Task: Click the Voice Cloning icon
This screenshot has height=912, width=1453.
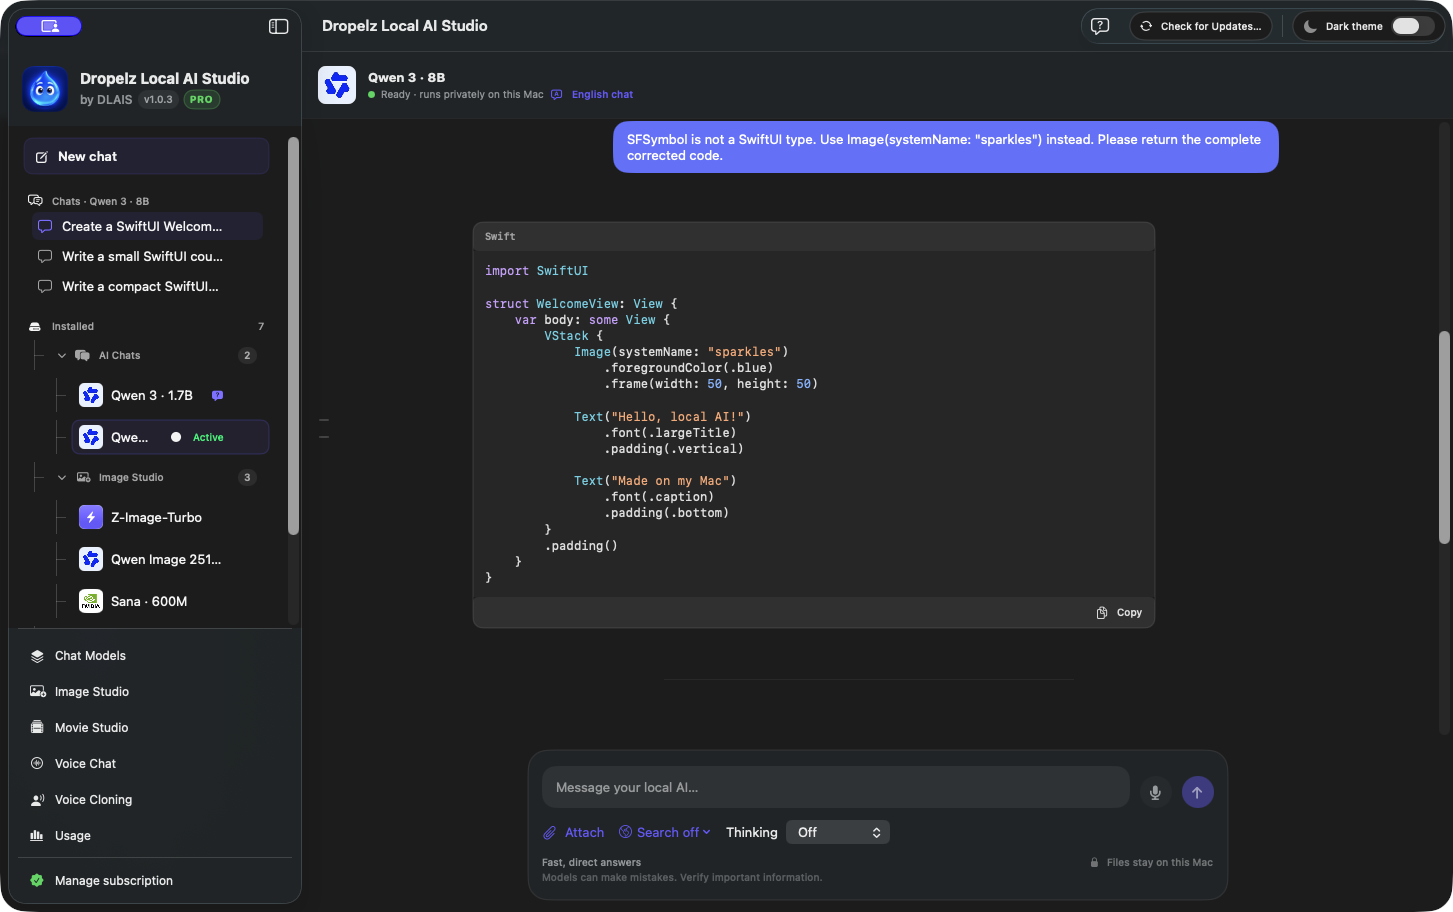Action: [37, 799]
